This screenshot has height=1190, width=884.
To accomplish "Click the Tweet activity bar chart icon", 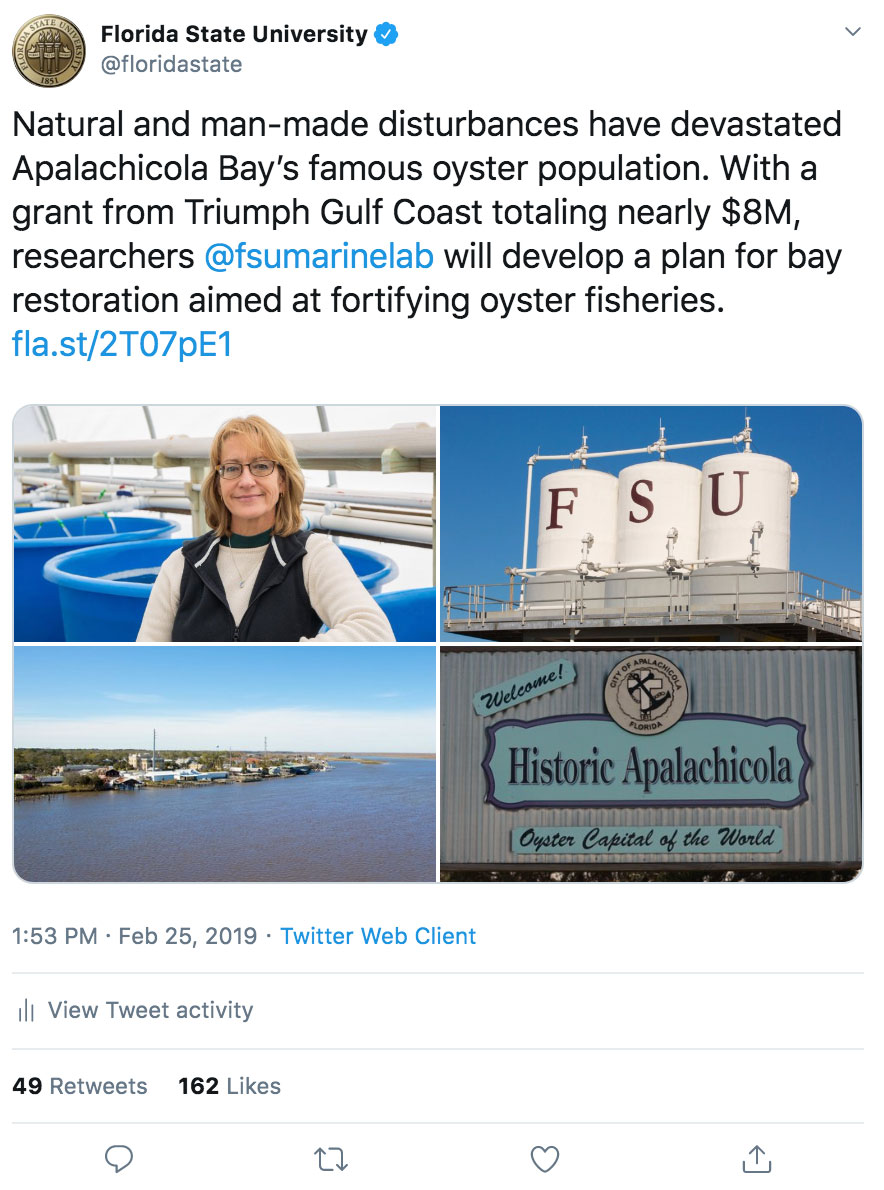I will pos(27,1010).
